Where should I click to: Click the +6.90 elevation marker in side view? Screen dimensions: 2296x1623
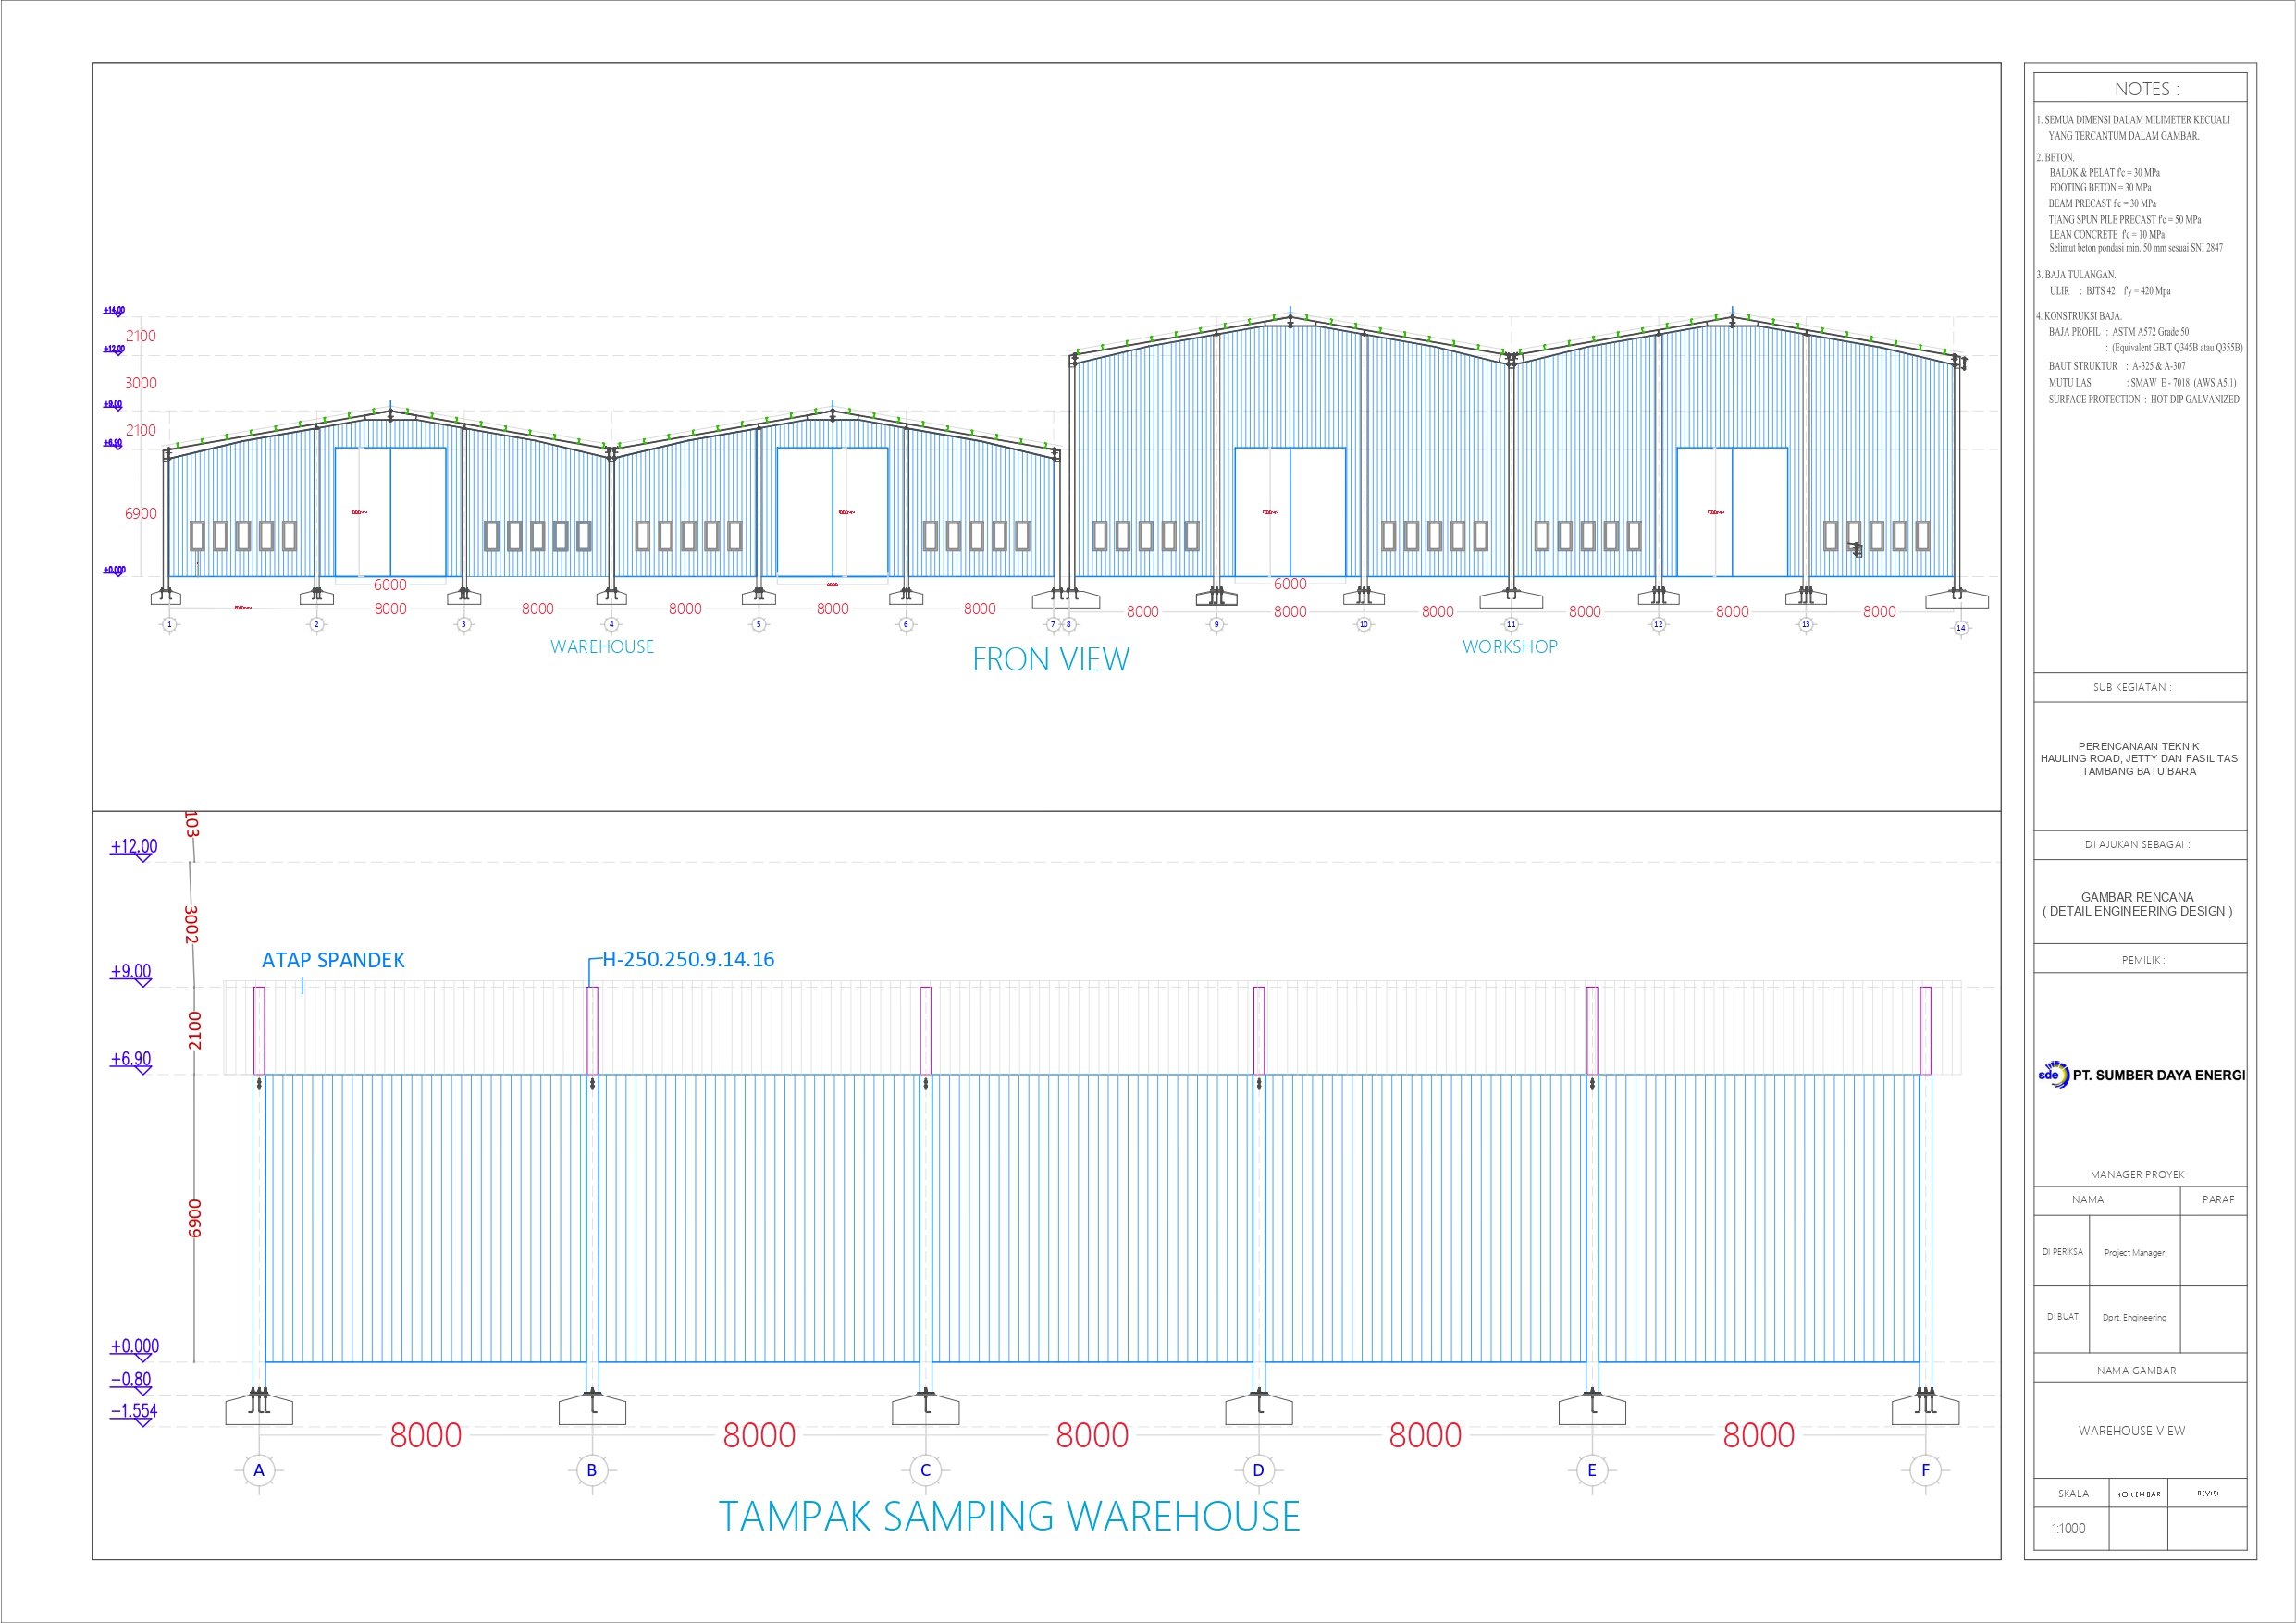click(x=131, y=1059)
